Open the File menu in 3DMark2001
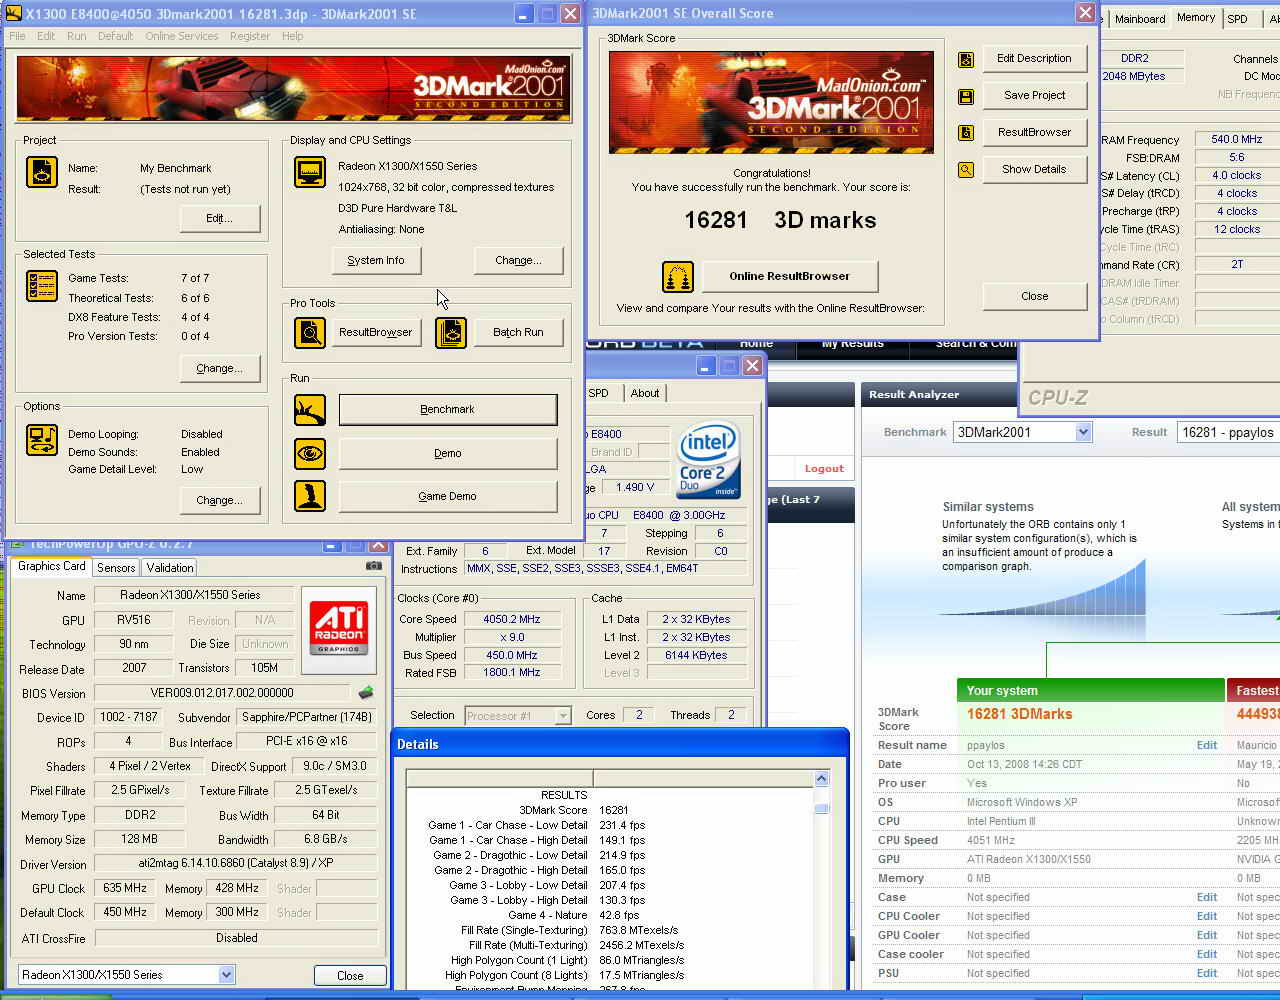Screen dimensions: 1280x1000 pos(18,36)
